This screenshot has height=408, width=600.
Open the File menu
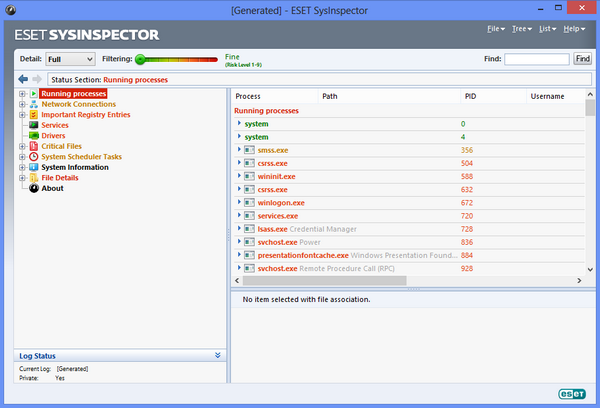coord(496,29)
